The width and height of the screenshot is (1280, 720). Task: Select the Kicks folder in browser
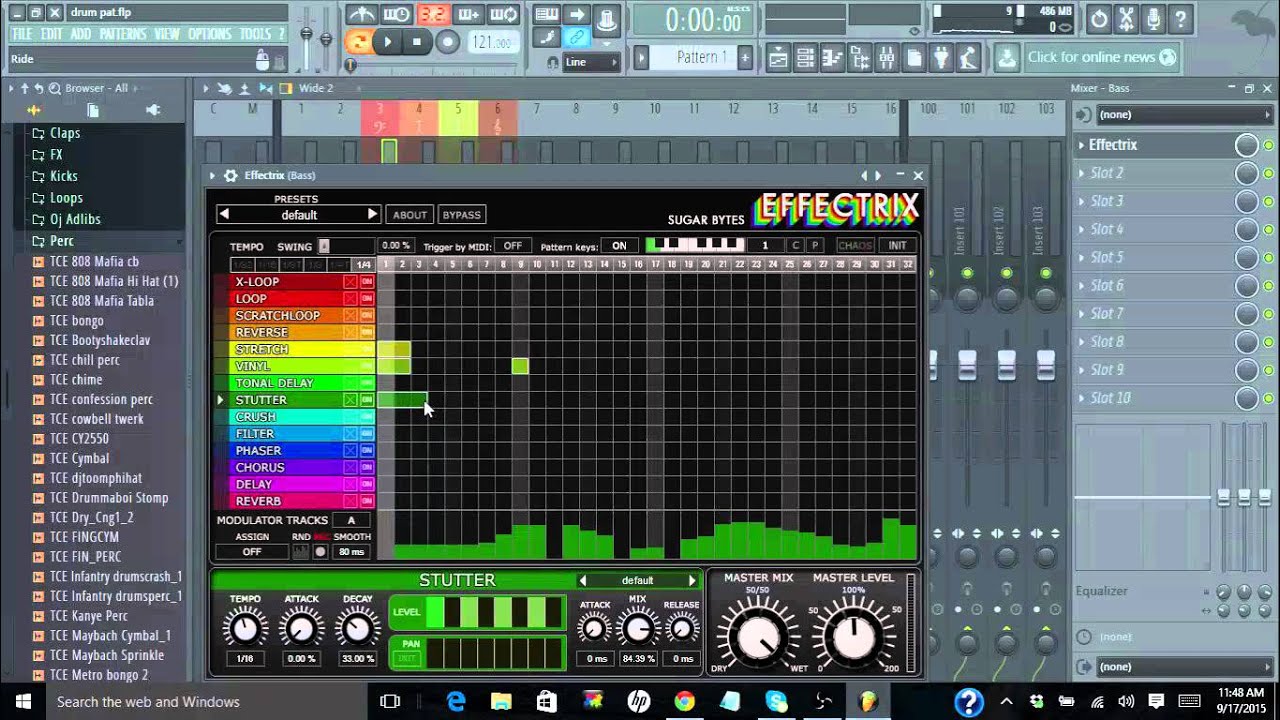pyautogui.click(x=64, y=176)
